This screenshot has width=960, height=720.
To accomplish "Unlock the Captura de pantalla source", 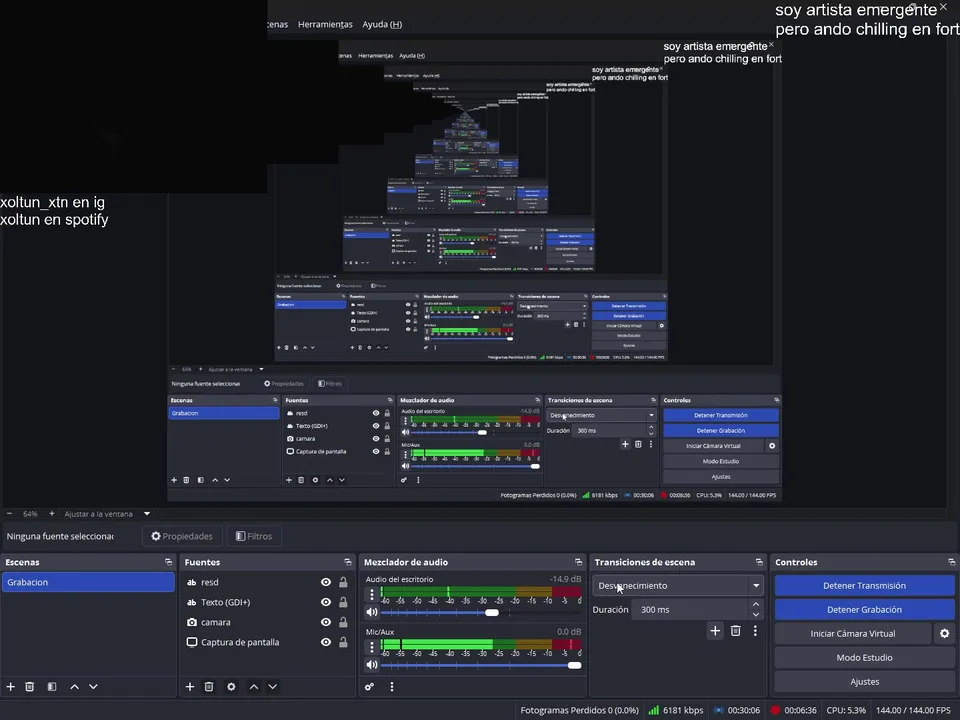I will [343, 642].
